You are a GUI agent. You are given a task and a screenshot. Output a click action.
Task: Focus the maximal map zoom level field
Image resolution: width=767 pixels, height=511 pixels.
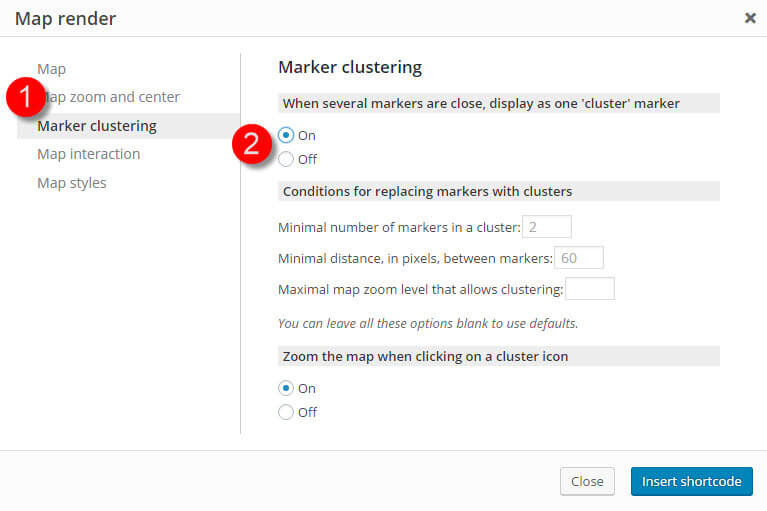coord(590,289)
